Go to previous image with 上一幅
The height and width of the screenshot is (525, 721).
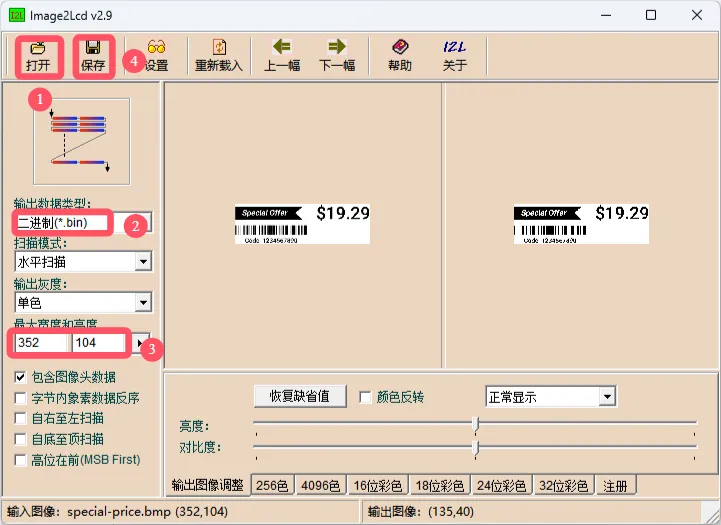(282, 57)
